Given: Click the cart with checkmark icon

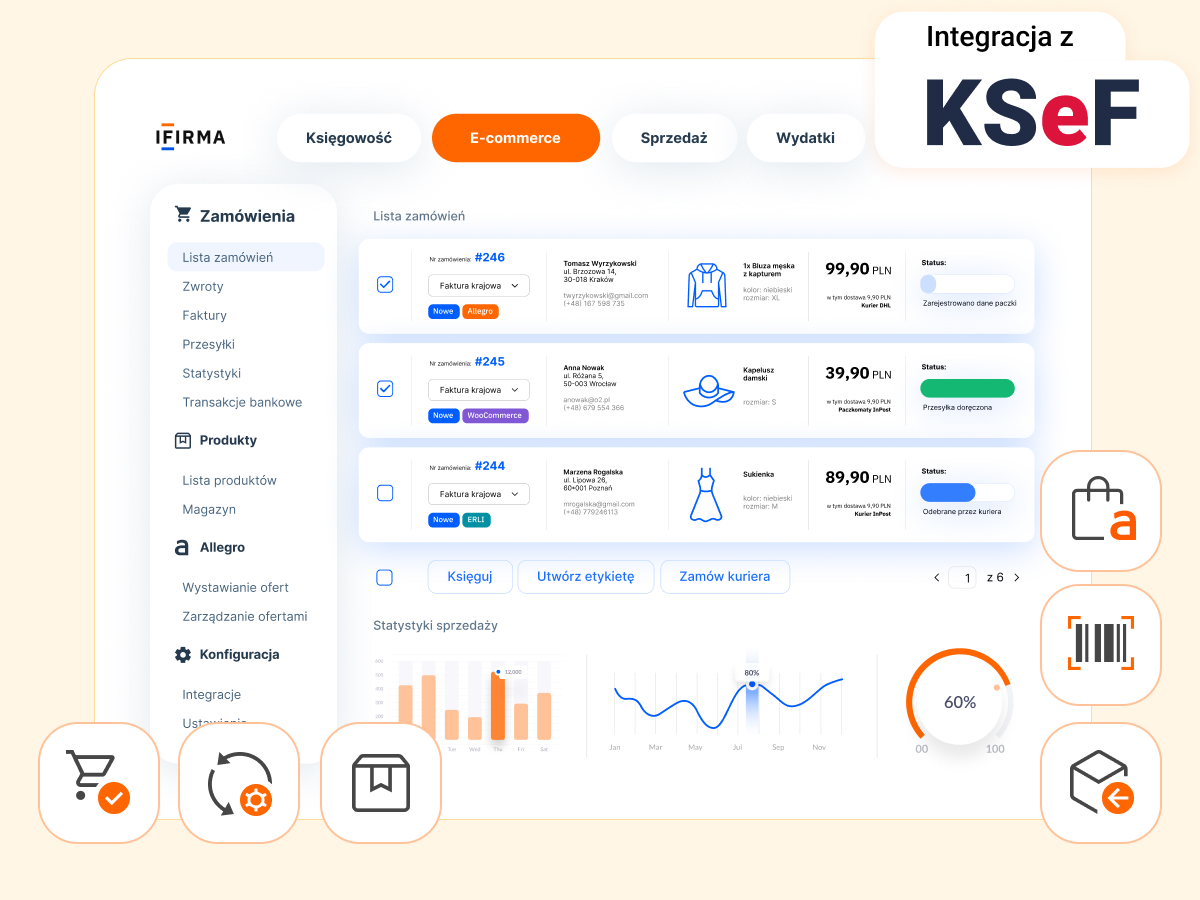Looking at the screenshot, I should coord(98,783).
